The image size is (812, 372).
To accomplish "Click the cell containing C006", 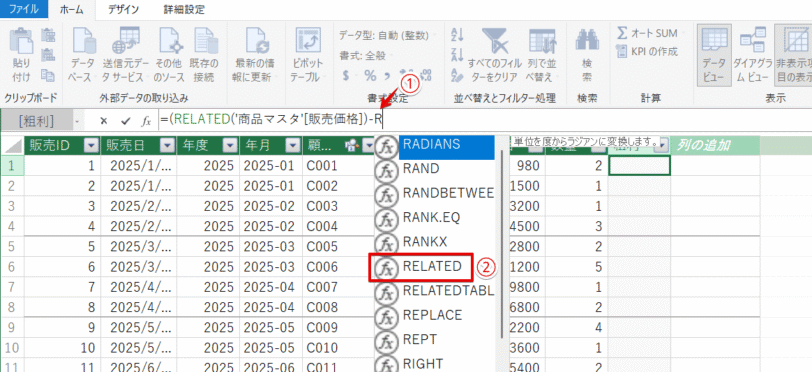I will point(338,267).
